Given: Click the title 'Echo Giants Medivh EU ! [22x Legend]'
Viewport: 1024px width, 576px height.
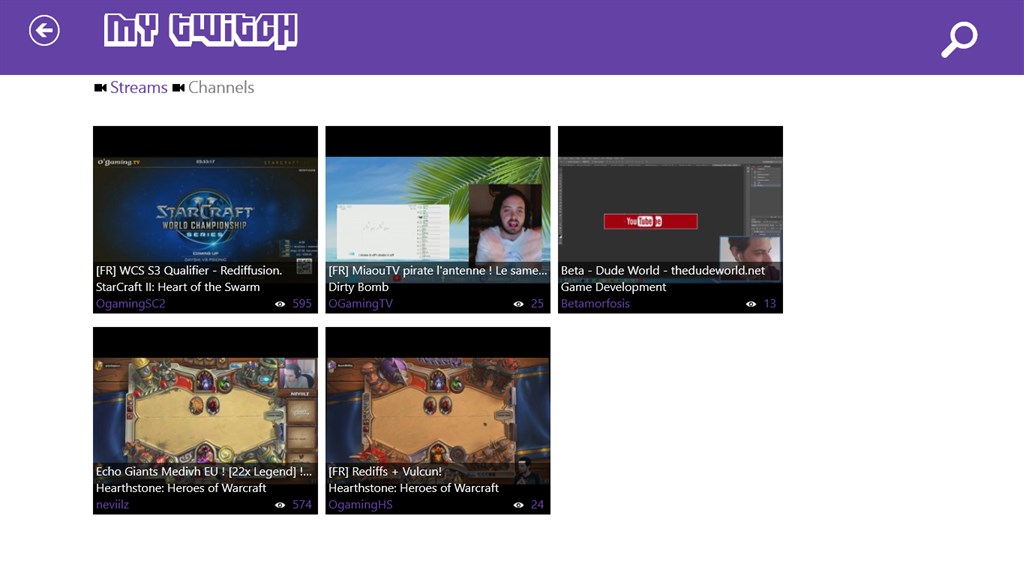Looking at the screenshot, I should [204, 472].
